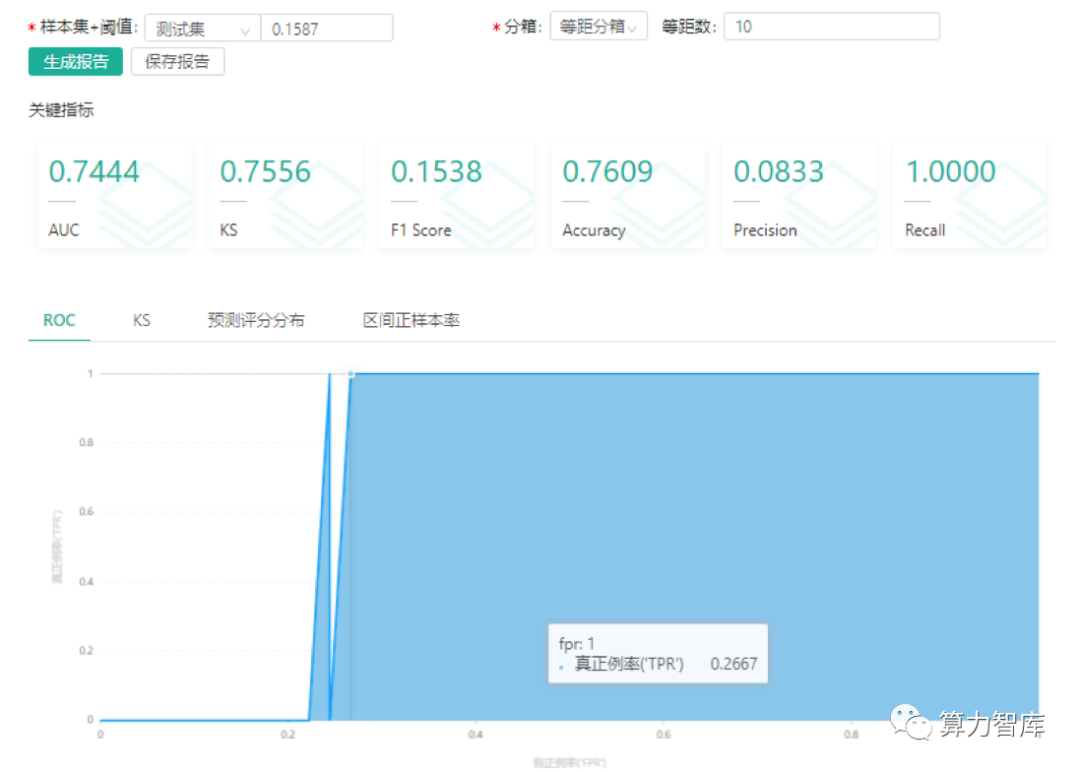Click the threshold input showing 0.1587
This screenshot has height=772, width=1080.
coord(327,27)
